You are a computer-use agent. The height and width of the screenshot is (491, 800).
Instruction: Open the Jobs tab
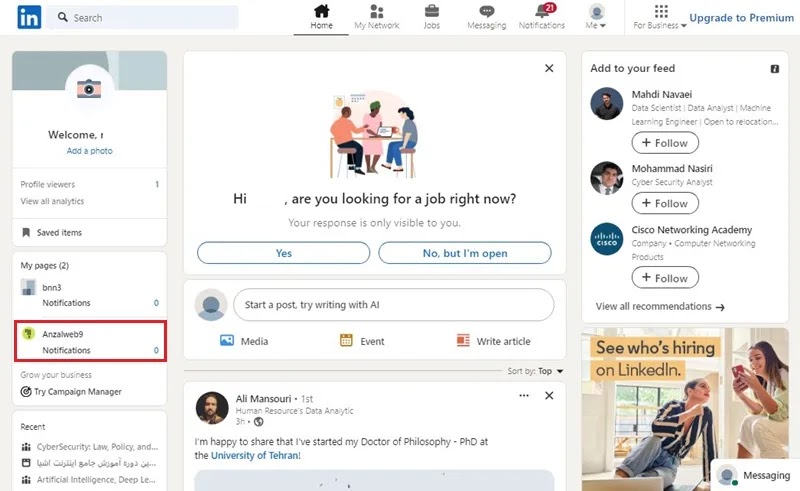[432, 17]
